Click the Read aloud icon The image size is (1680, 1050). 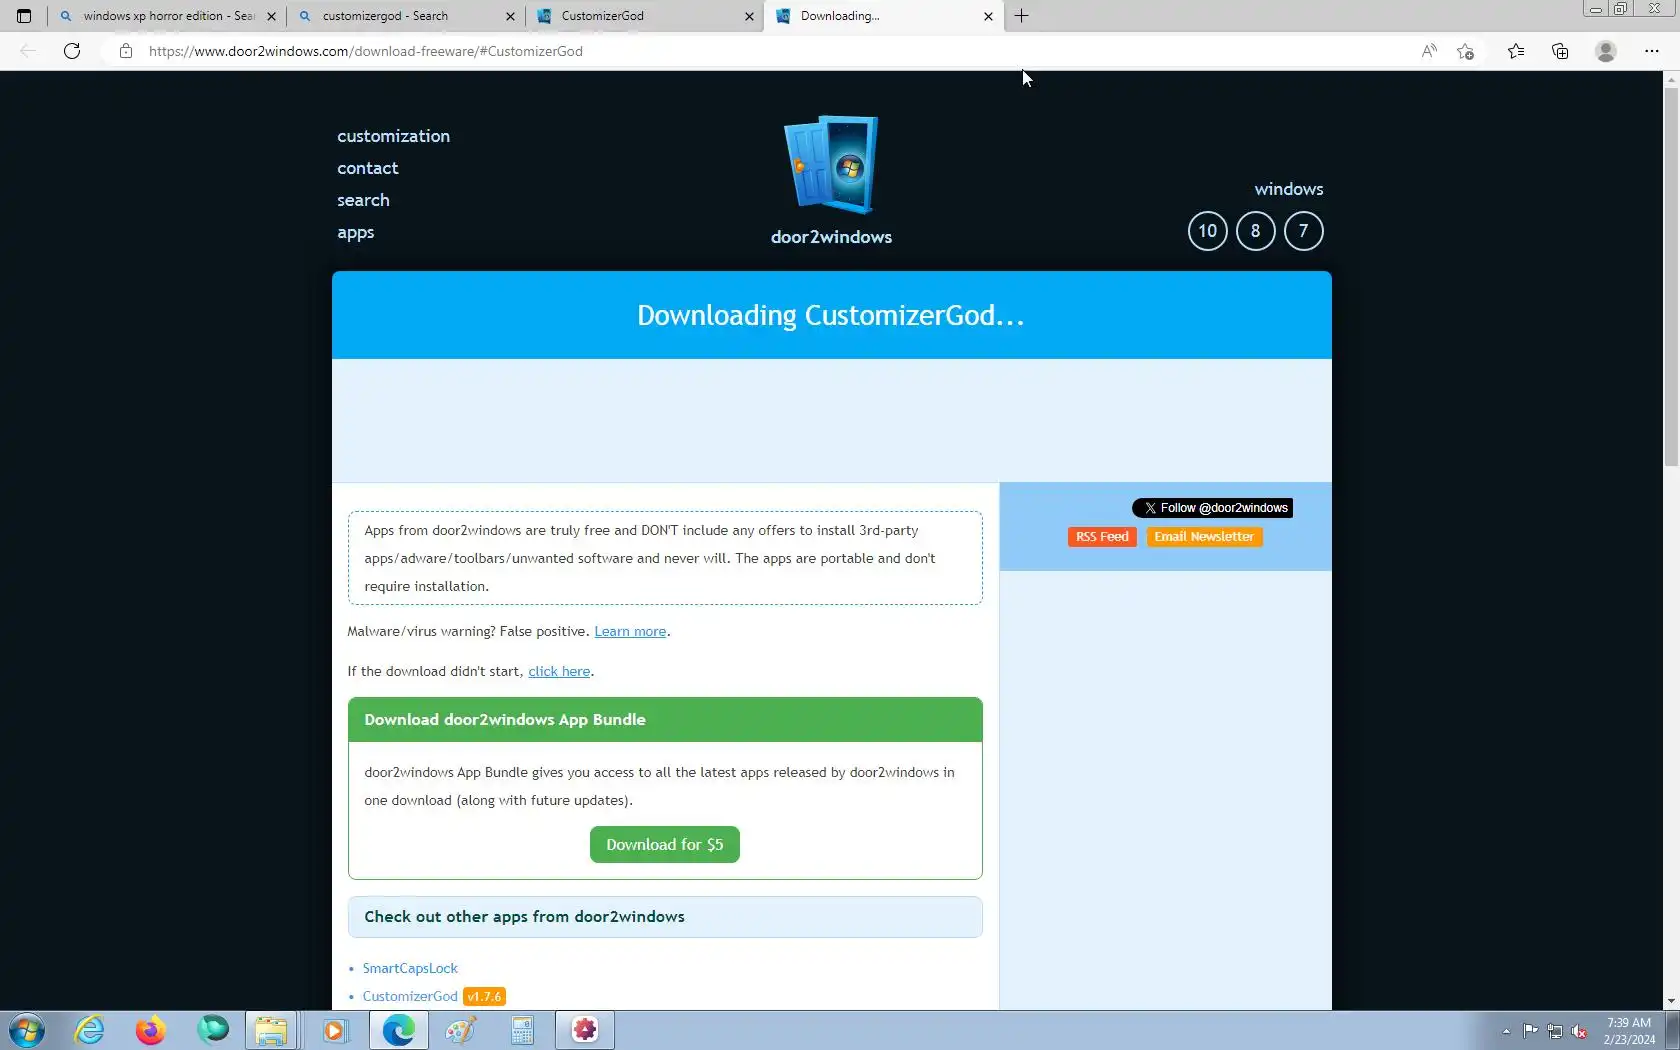[x=1429, y=51]
